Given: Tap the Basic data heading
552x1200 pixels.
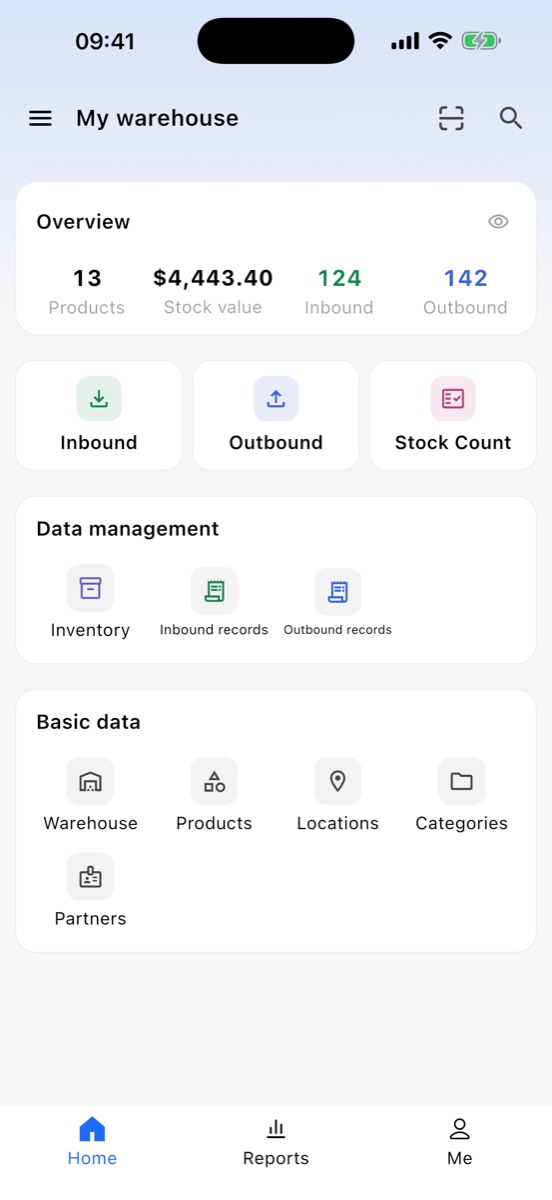Looking at the screenshot, I should pos(88,722).
